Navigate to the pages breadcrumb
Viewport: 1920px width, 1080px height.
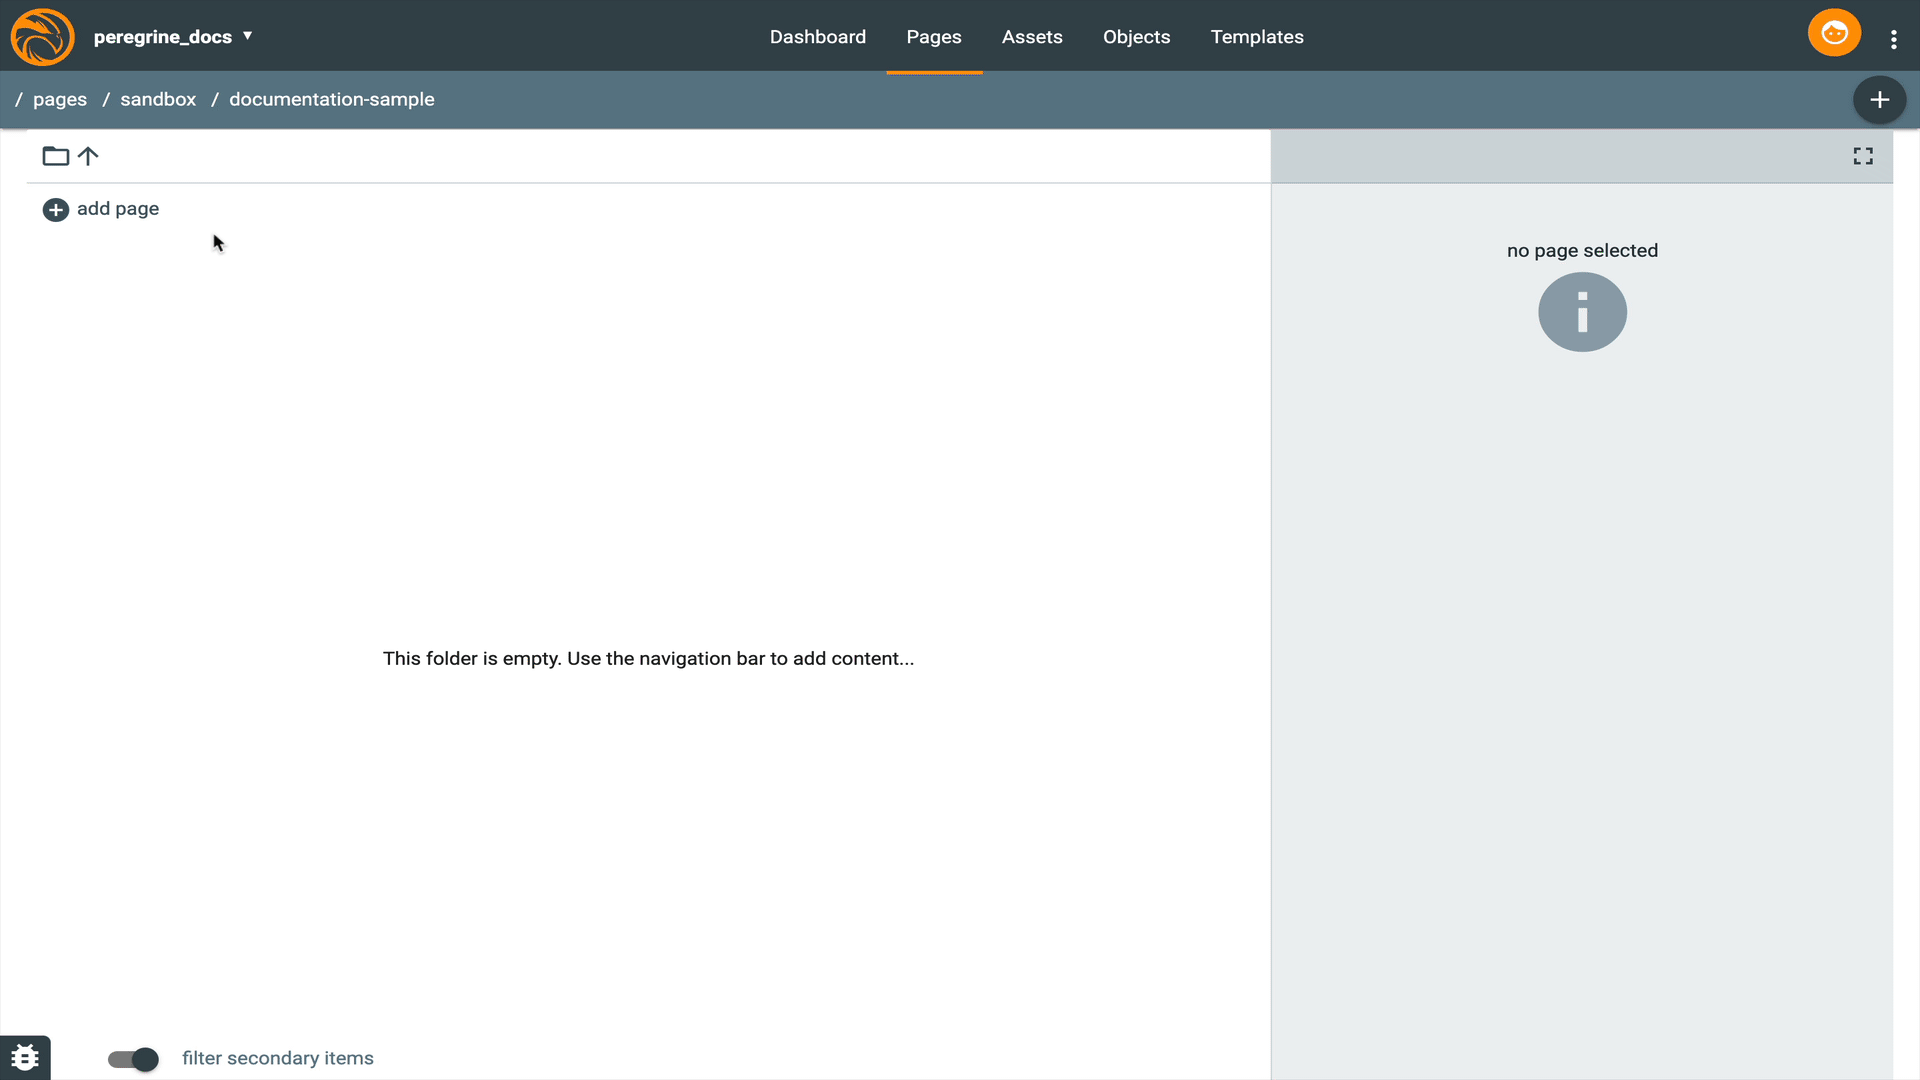60,100
